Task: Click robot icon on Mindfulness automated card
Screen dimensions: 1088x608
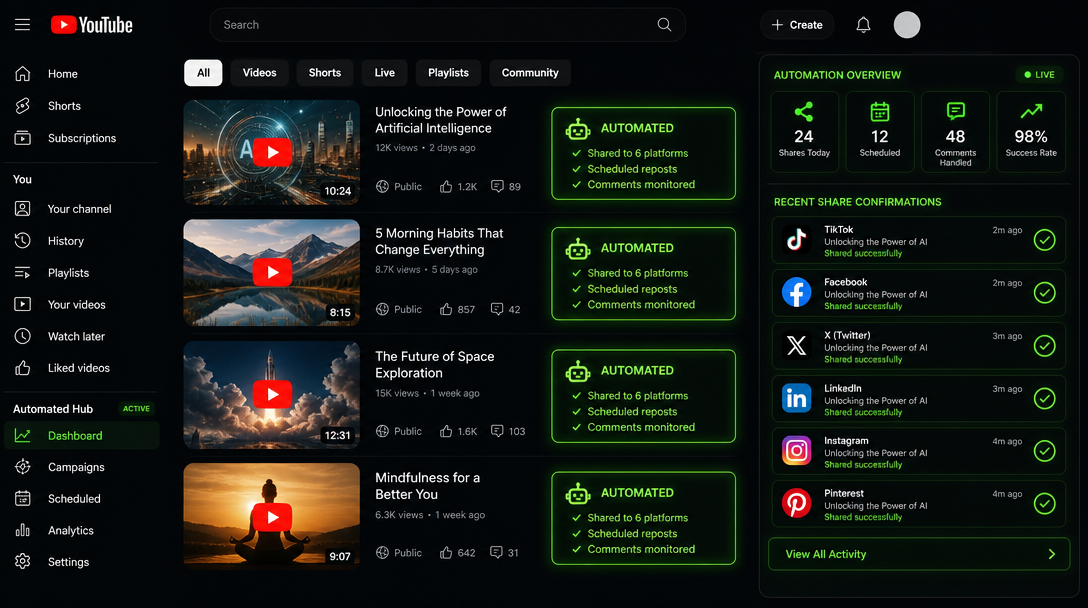Action: click(577, 493)
